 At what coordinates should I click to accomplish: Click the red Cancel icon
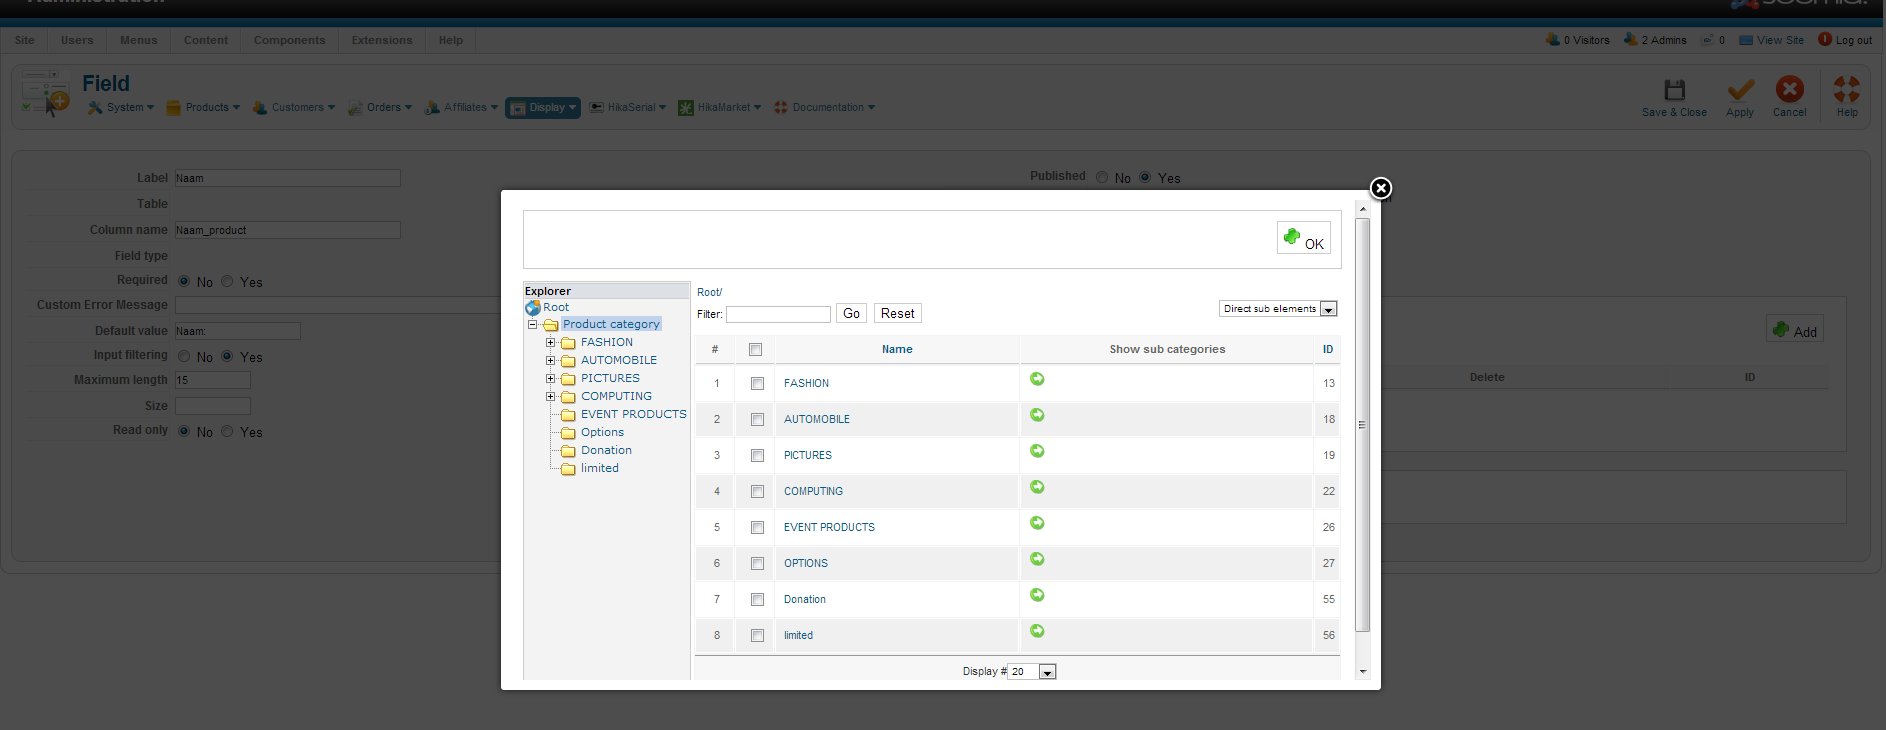click(1789, 90)
